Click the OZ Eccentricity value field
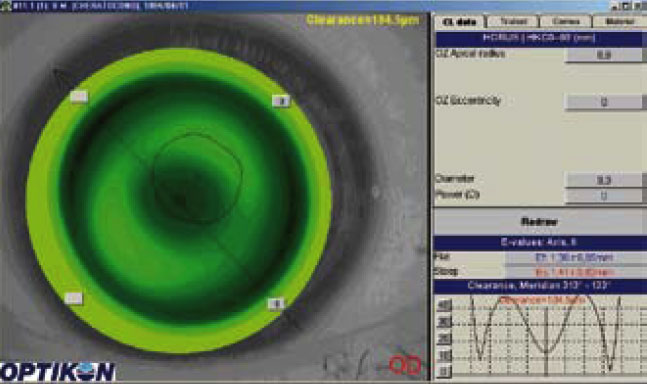 tap(603, 102)
